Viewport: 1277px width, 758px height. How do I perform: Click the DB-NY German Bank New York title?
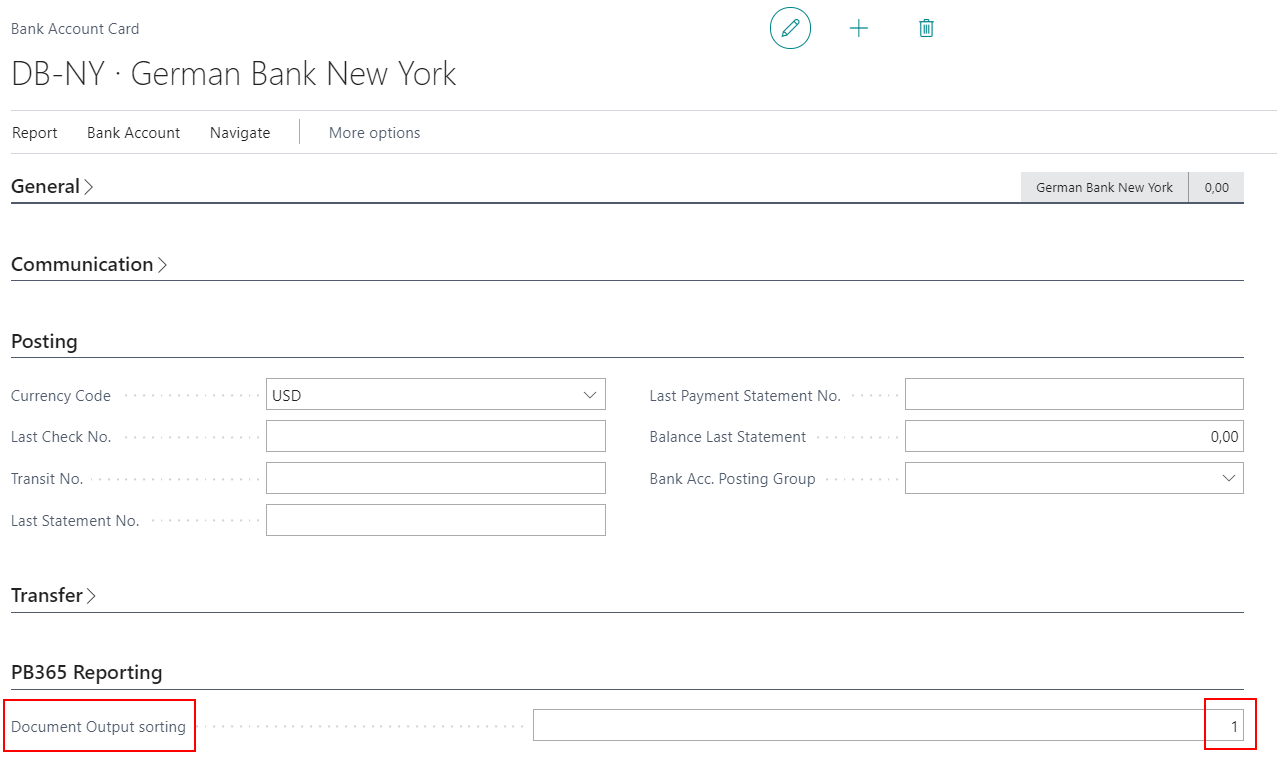(x=234, y=74)
